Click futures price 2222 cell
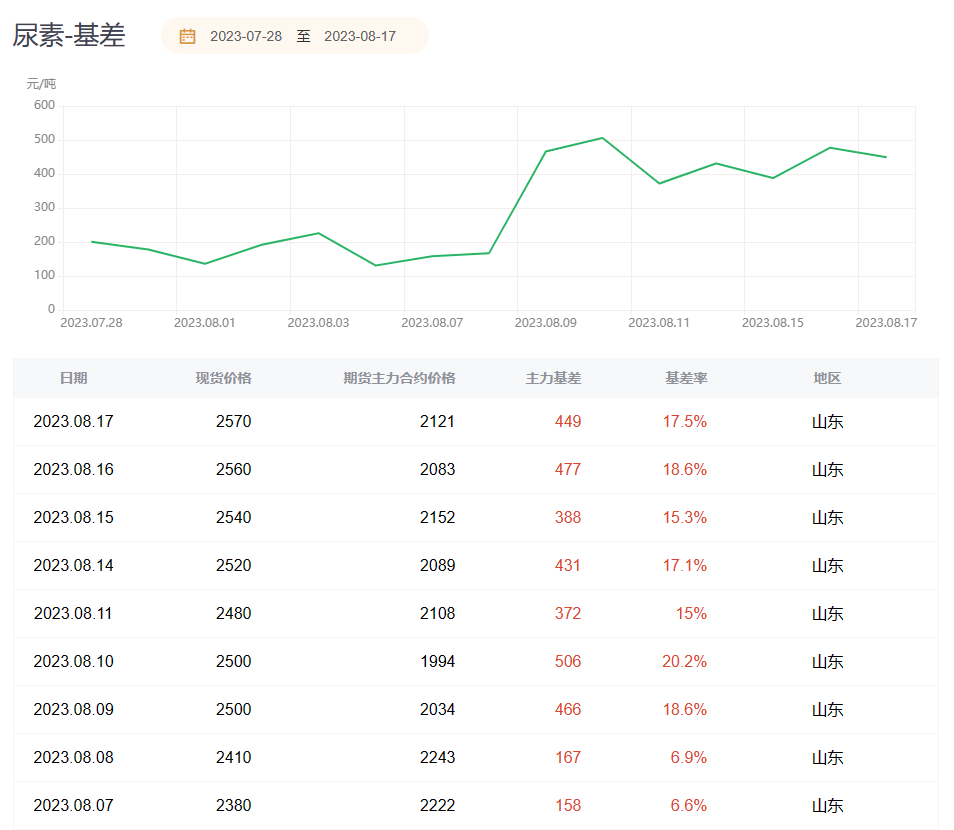This screenshot has height=830, width=954. (x=437, y=806)
